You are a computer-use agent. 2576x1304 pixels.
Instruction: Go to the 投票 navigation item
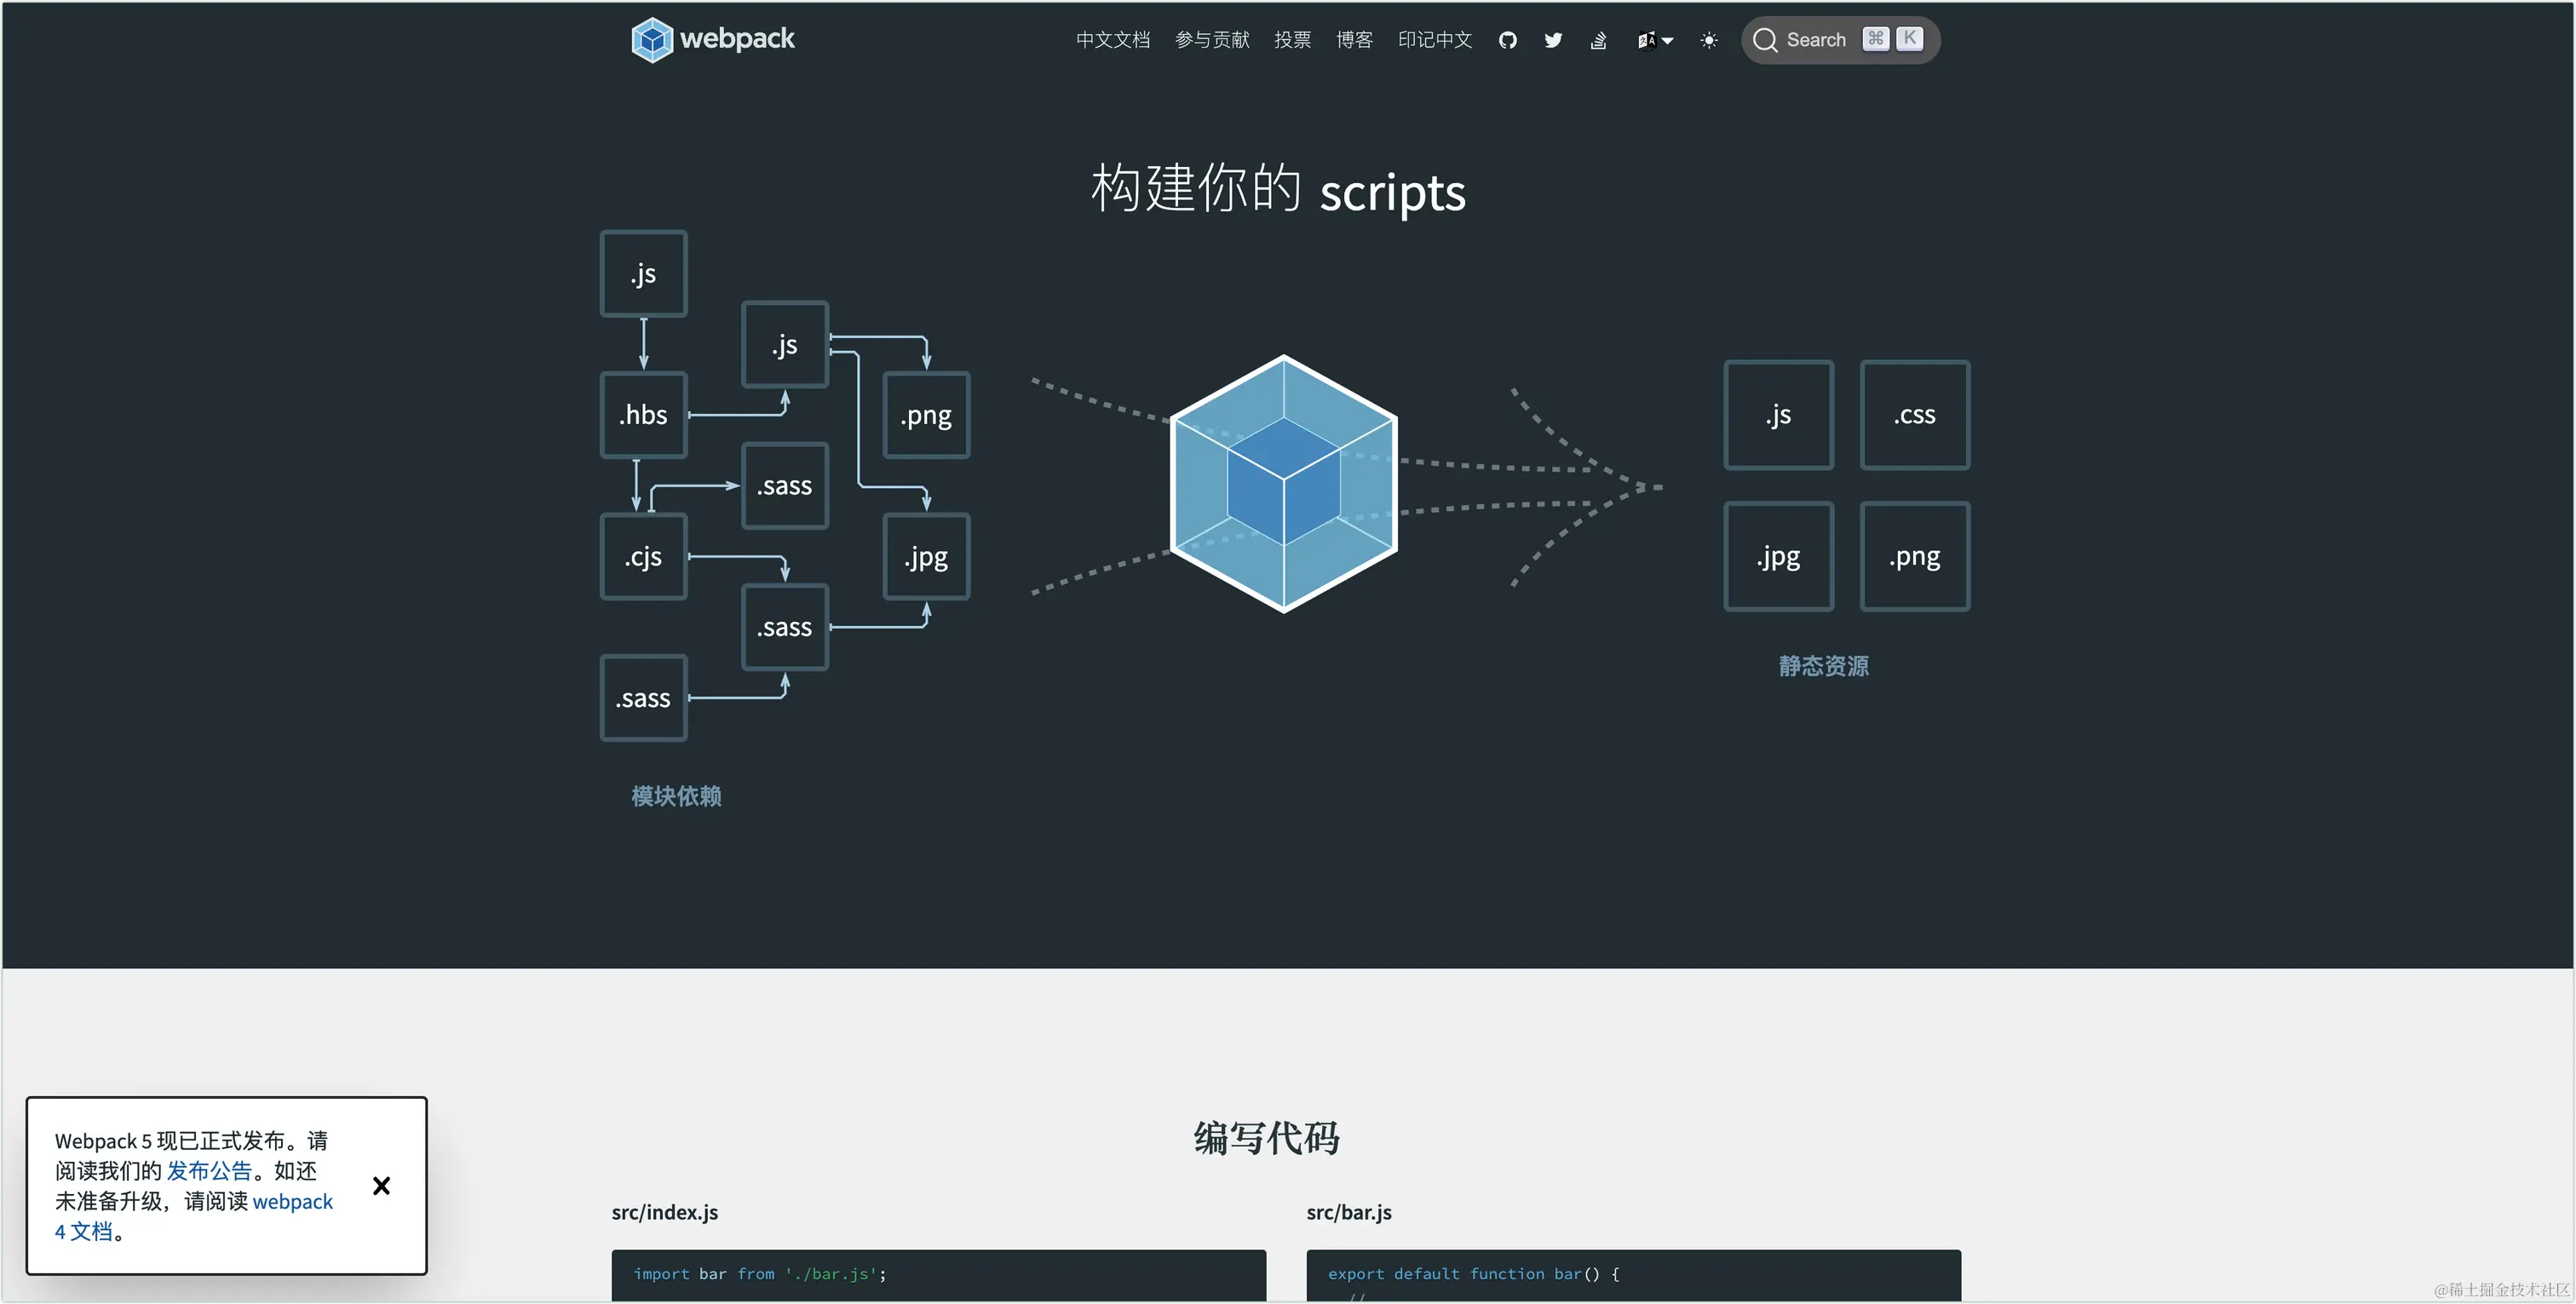(x=1293, y=40)
